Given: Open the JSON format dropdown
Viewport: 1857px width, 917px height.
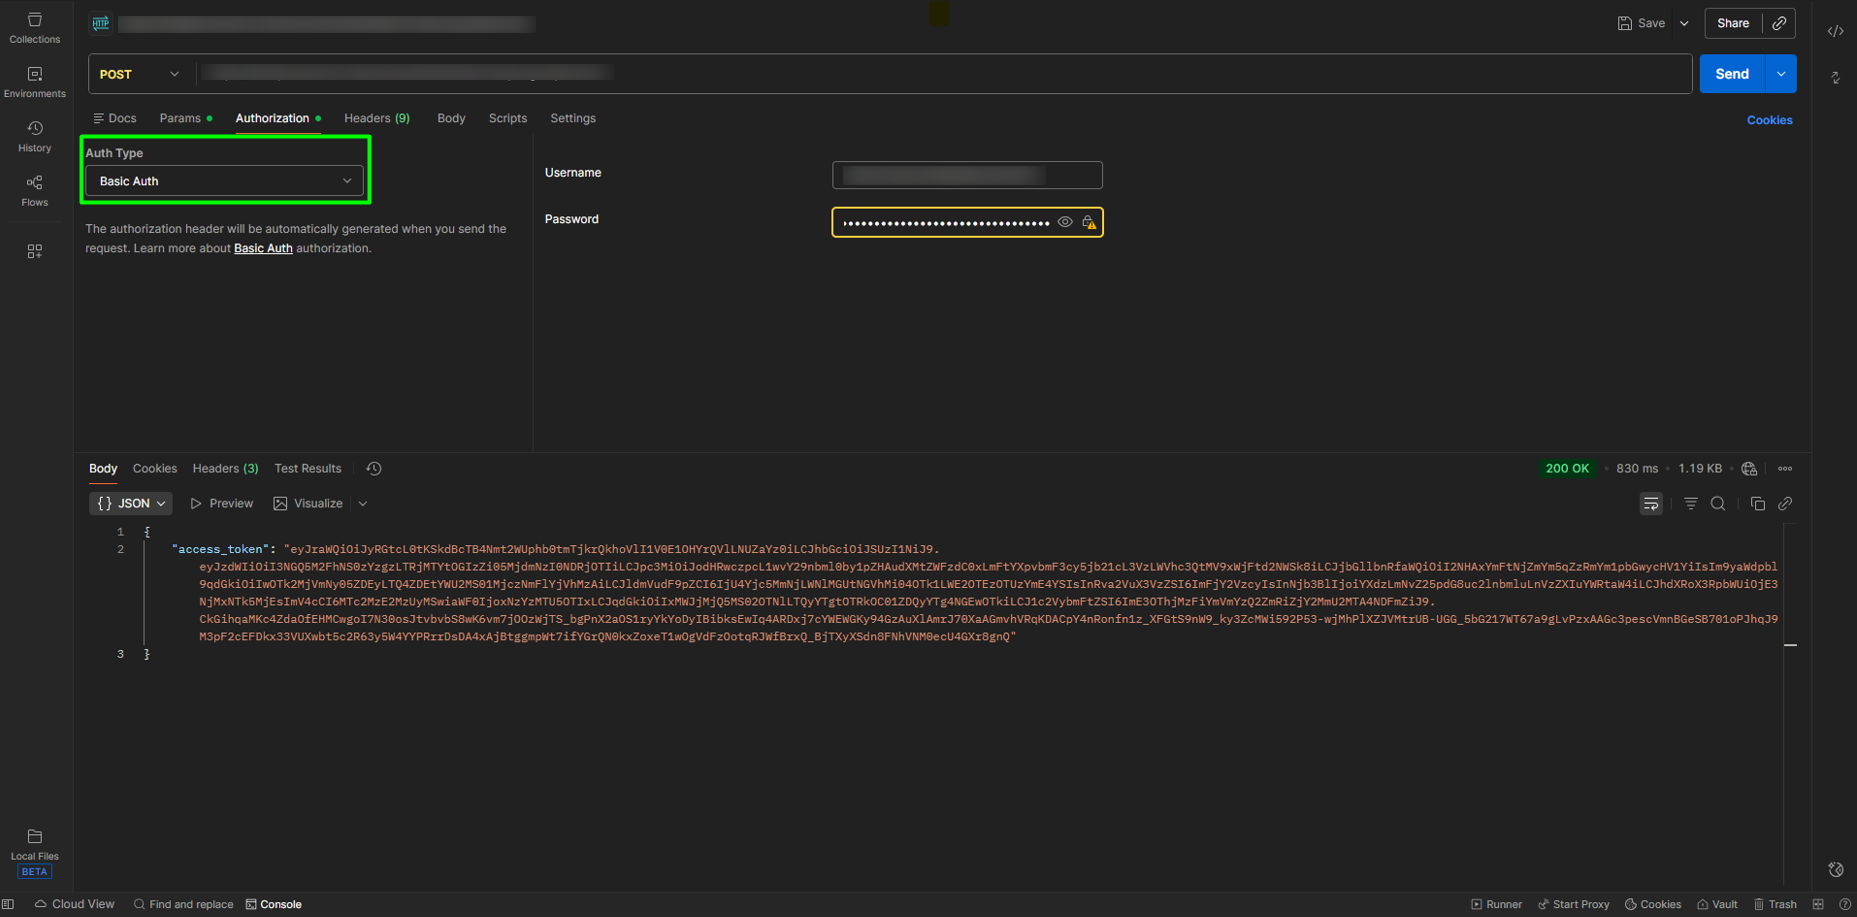Looking at the screenshot, I should tap(131, 504).
